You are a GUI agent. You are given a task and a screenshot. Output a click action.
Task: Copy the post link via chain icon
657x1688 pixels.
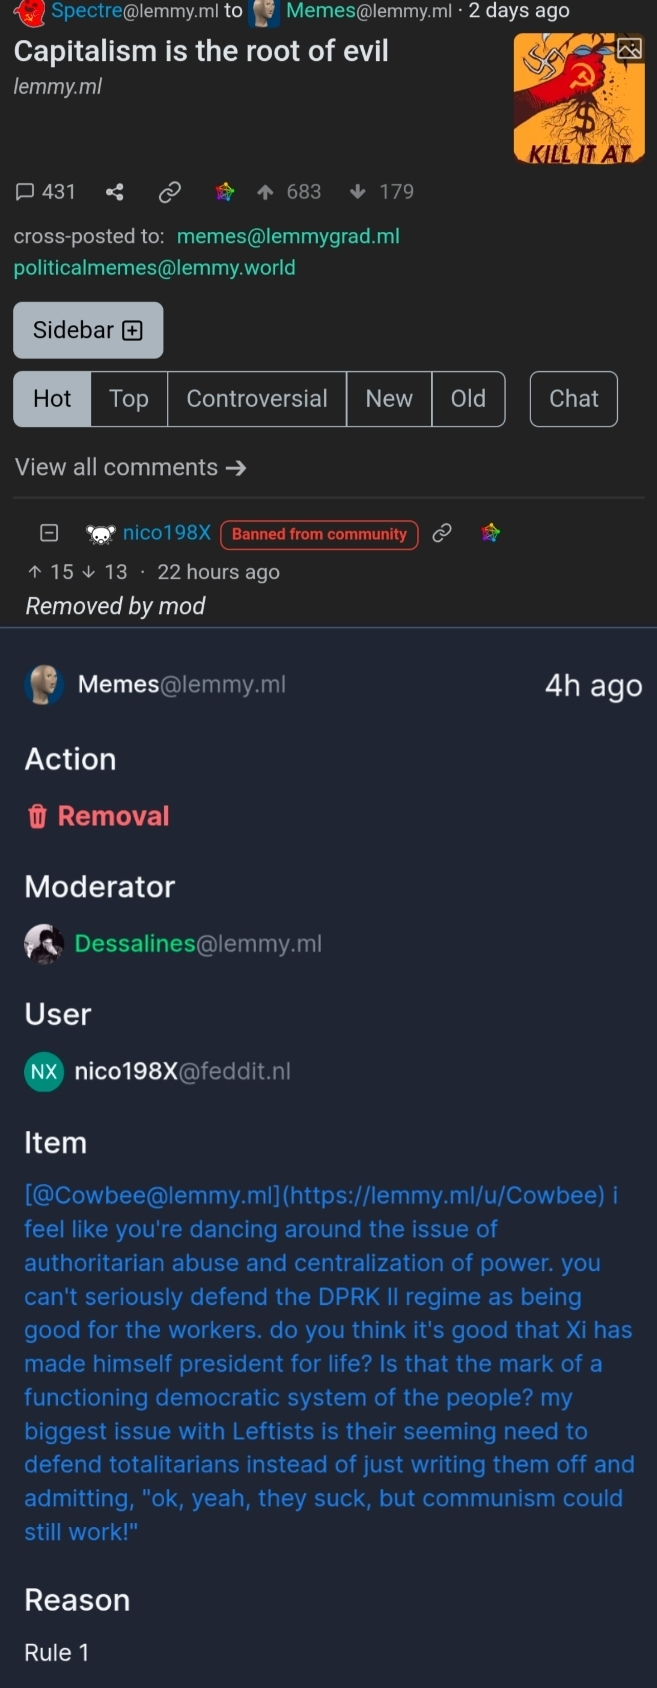170,192
